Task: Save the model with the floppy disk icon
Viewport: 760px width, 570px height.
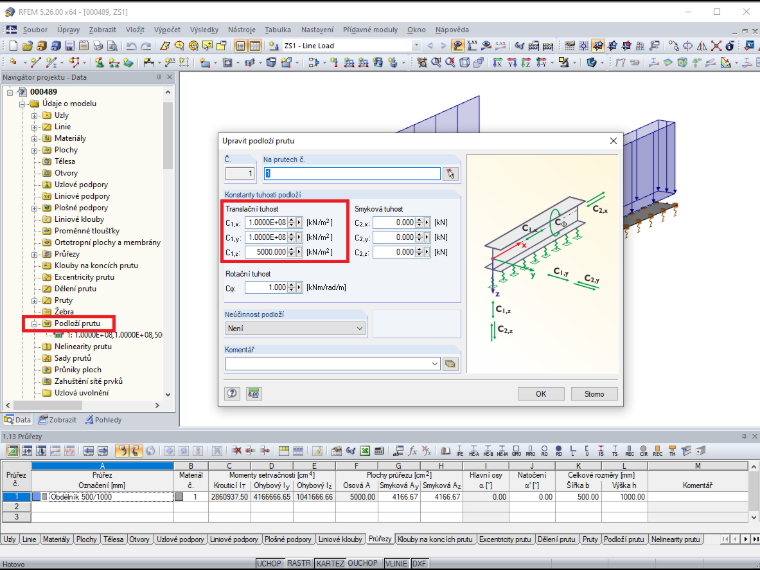Action: [70, 46]
